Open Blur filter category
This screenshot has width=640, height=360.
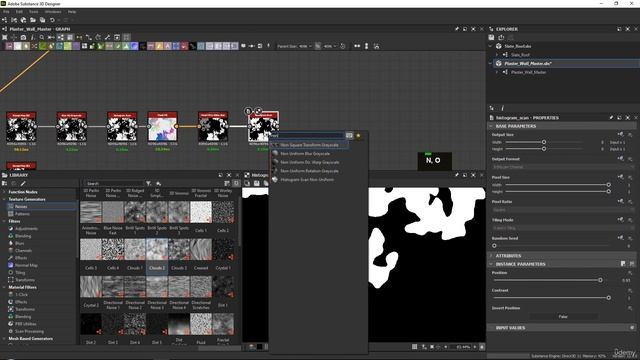[19, 243]
